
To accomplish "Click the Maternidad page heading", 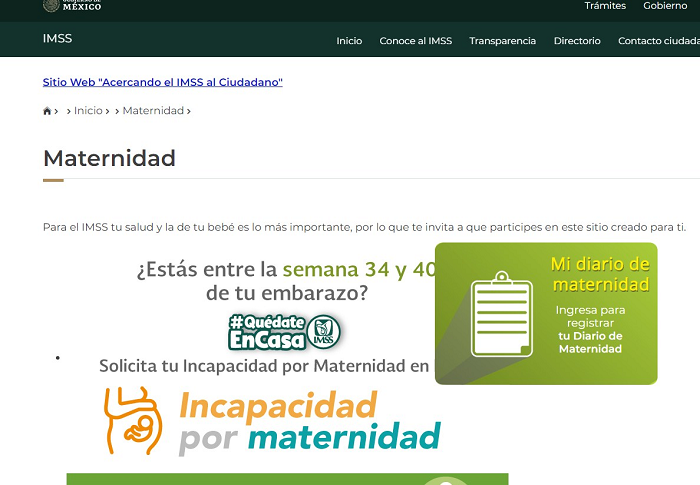I will tap(109, 158).
